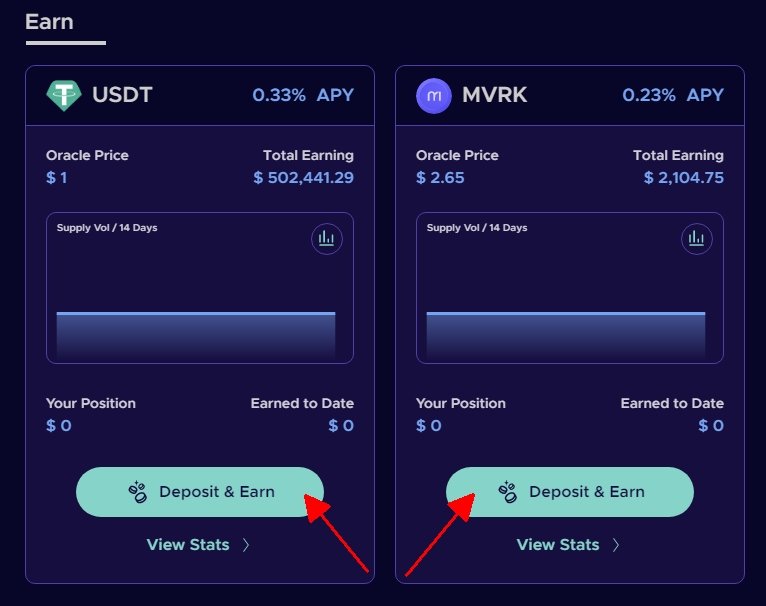766x606 pixels.
Task: Click the USDT Tether token icon
Action: [x=64, y=95]
